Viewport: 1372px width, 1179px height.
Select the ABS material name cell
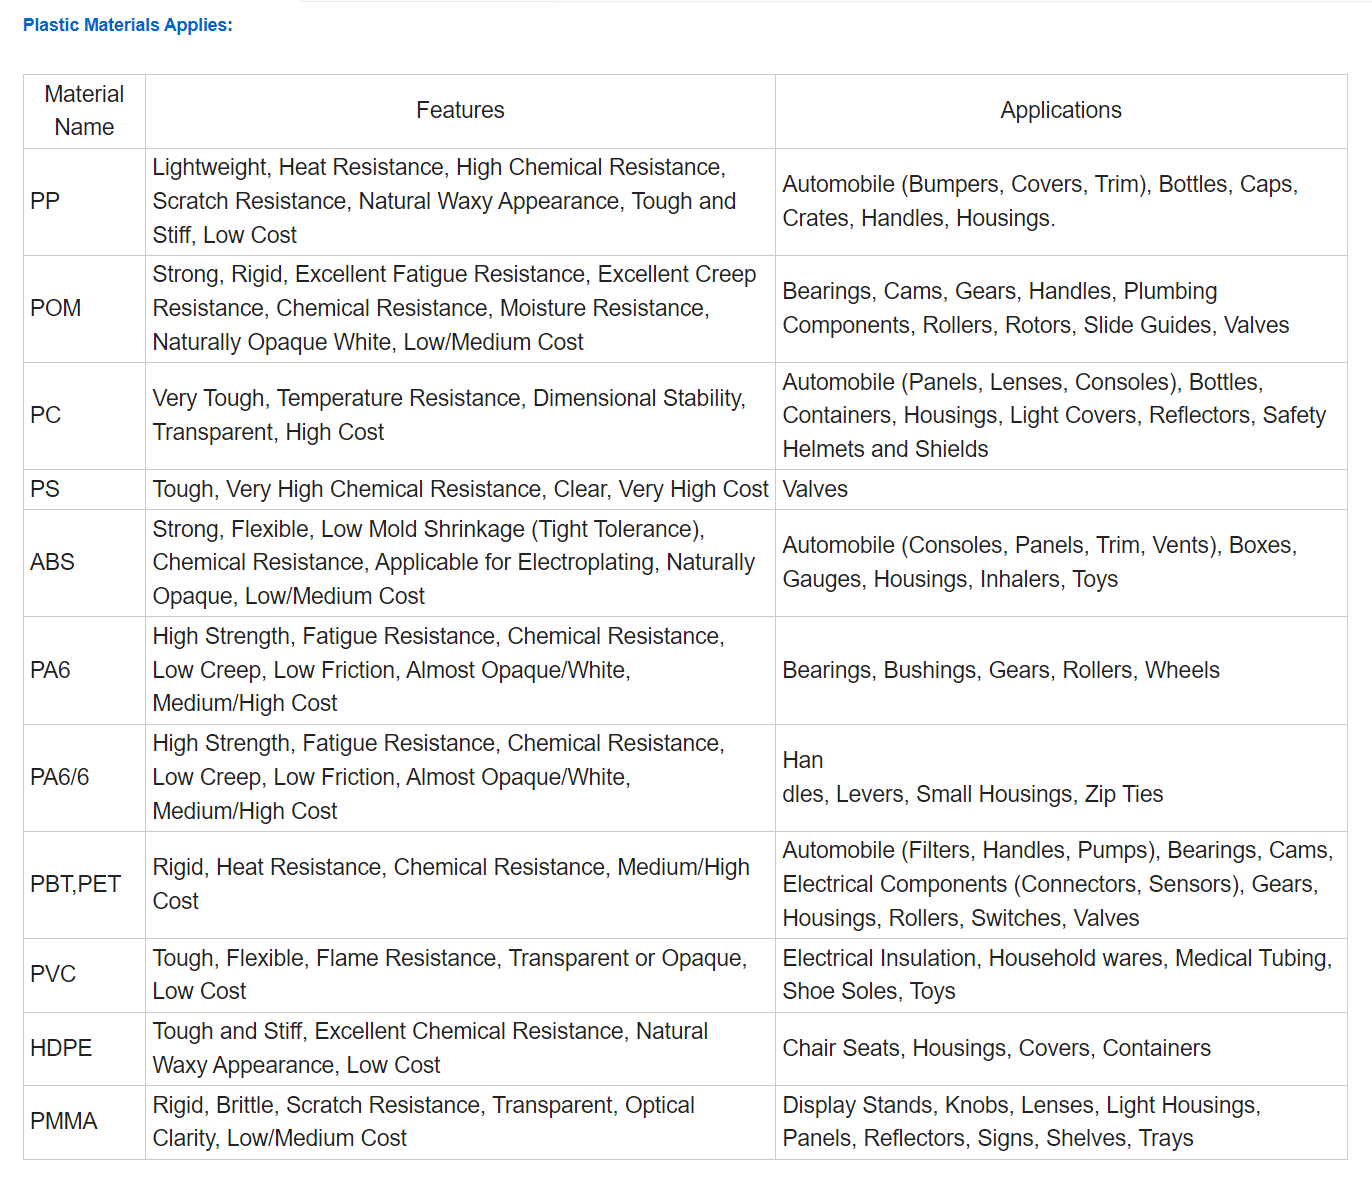(52, 562)
